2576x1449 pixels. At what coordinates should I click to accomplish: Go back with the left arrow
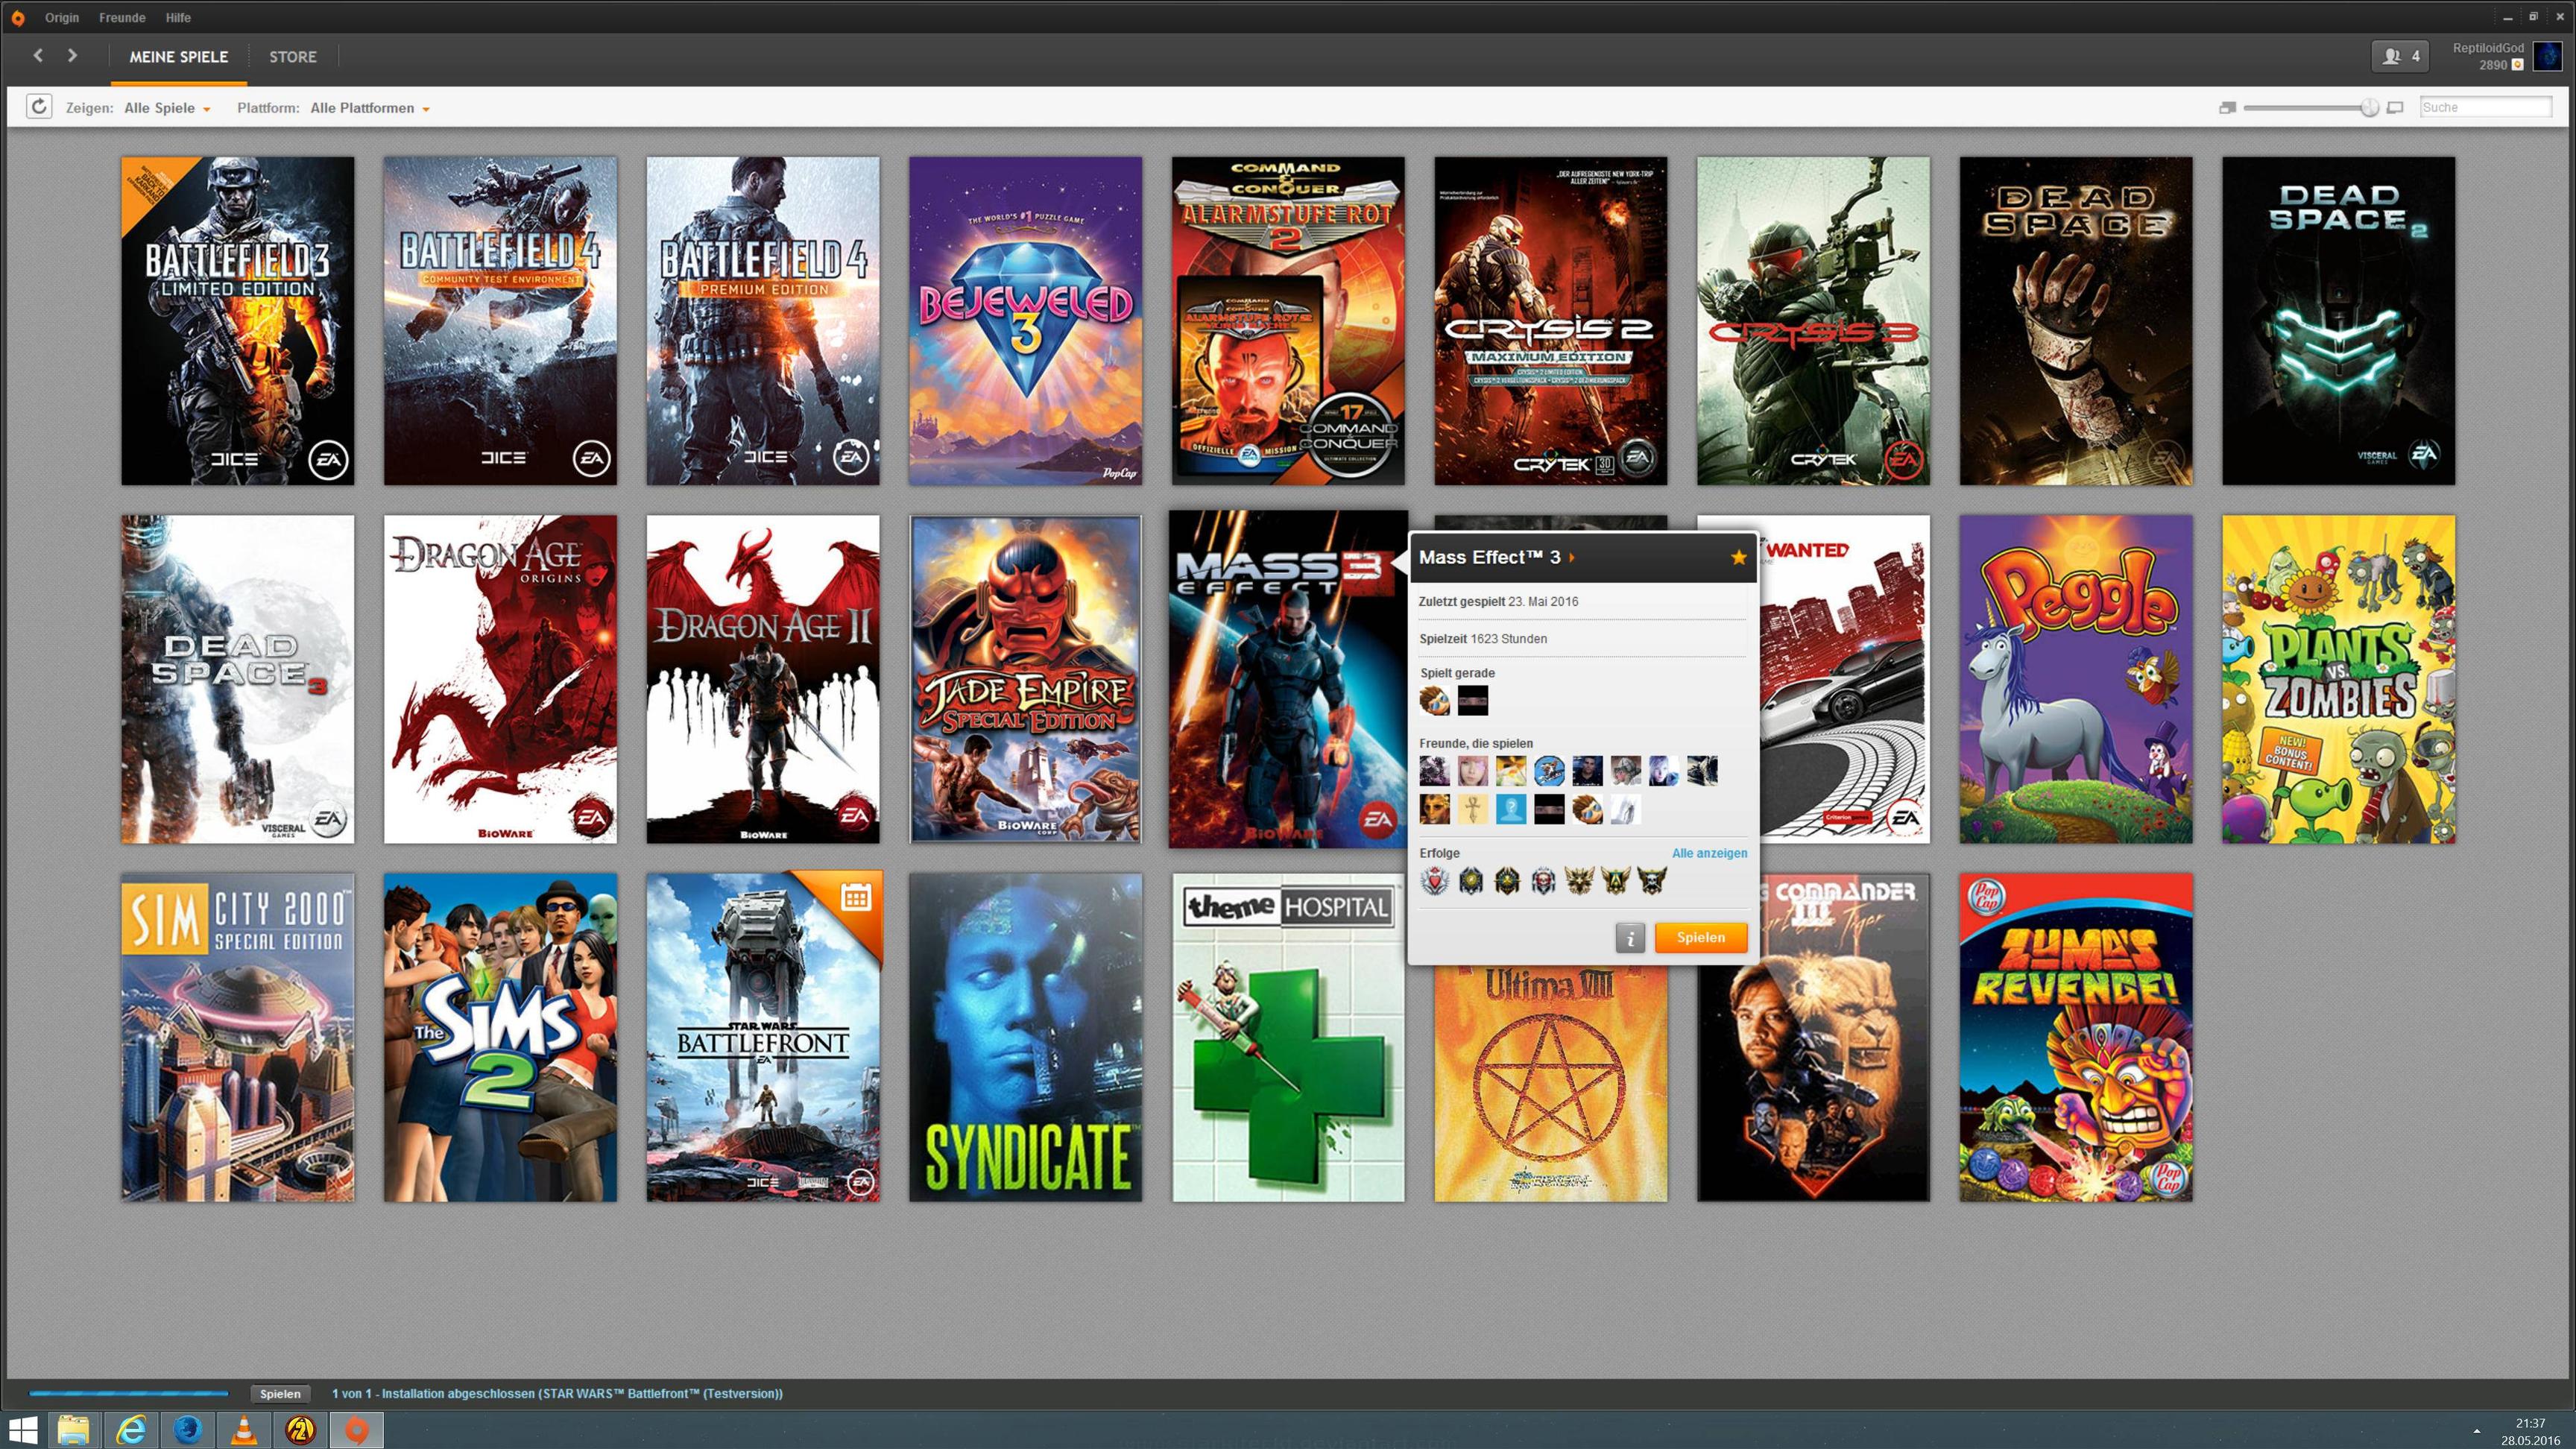point(38,56)
